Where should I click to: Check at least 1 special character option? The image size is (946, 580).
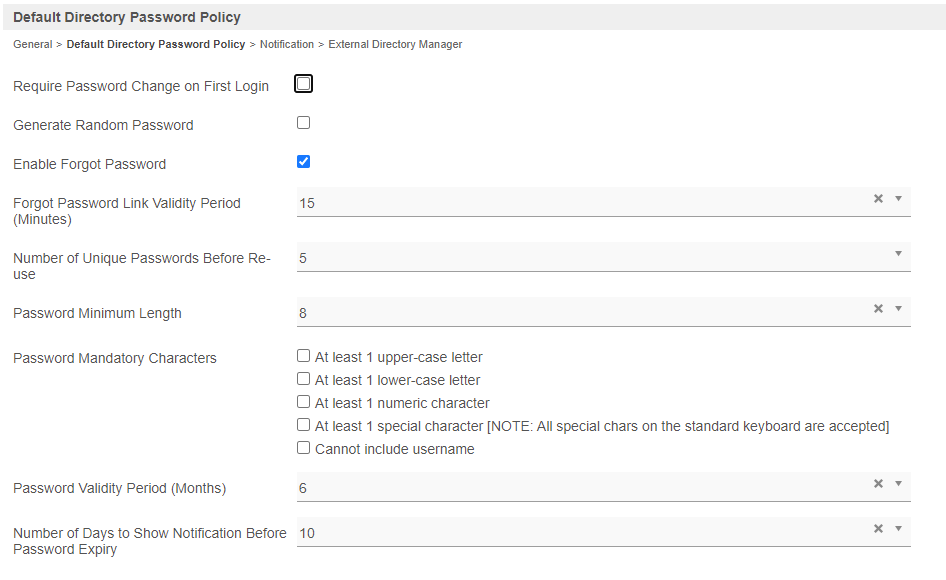(303, 425)
